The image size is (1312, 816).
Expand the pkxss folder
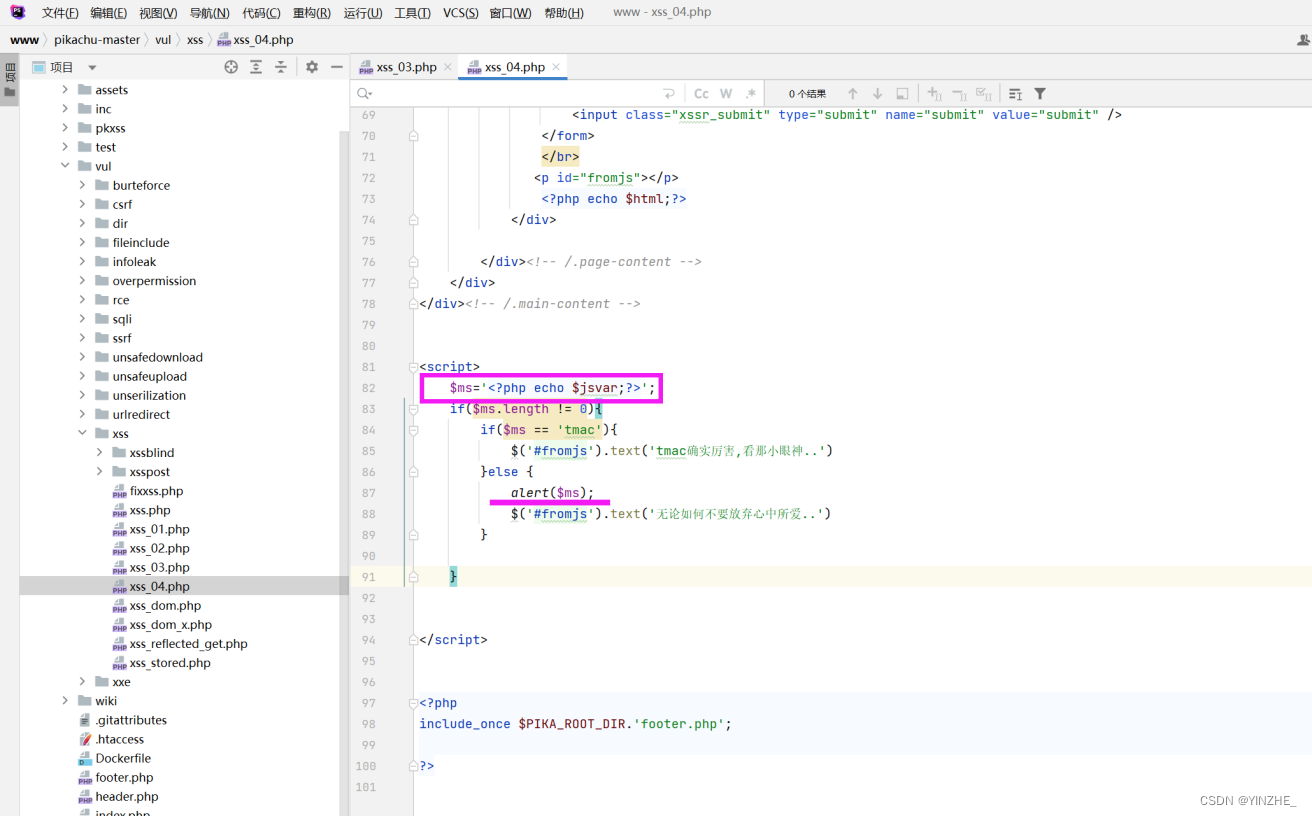[65, 128]
